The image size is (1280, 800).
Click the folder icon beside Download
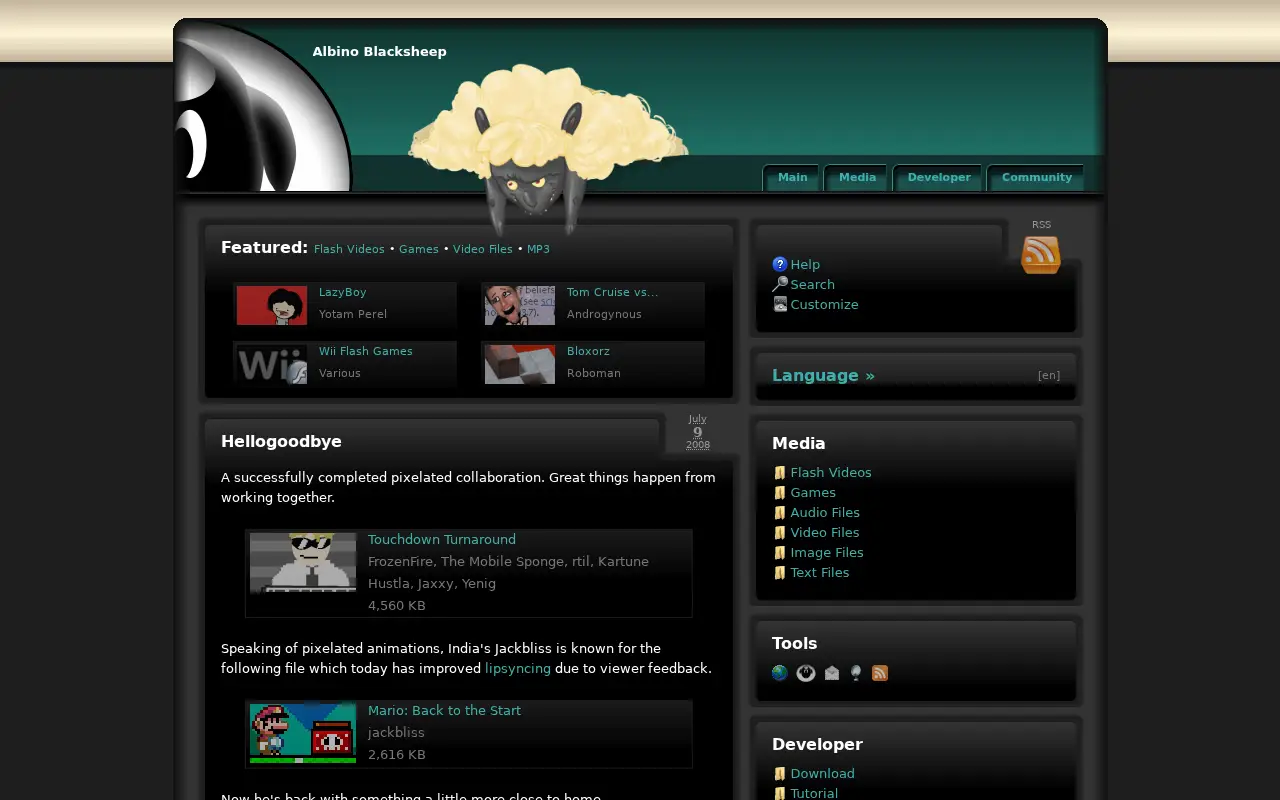780,773
